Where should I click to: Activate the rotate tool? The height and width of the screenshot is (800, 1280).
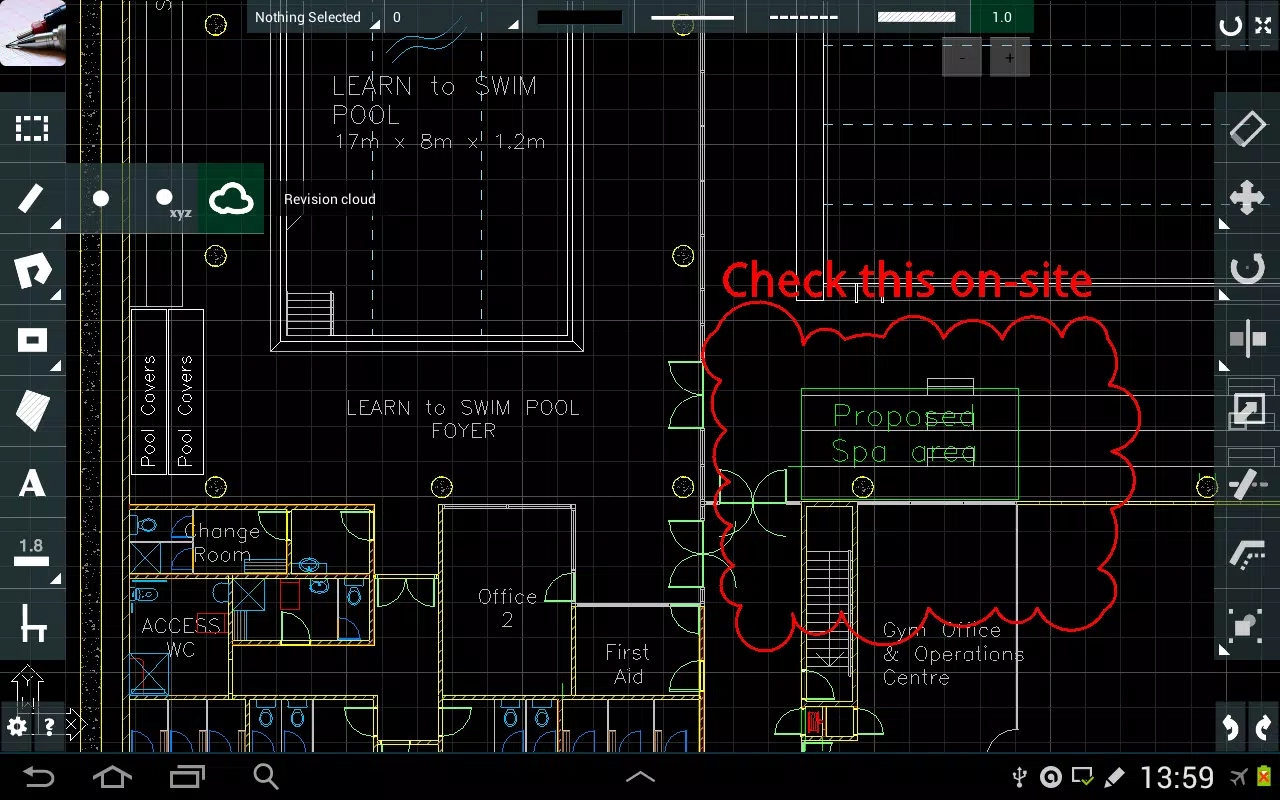tap(1247, 270)
